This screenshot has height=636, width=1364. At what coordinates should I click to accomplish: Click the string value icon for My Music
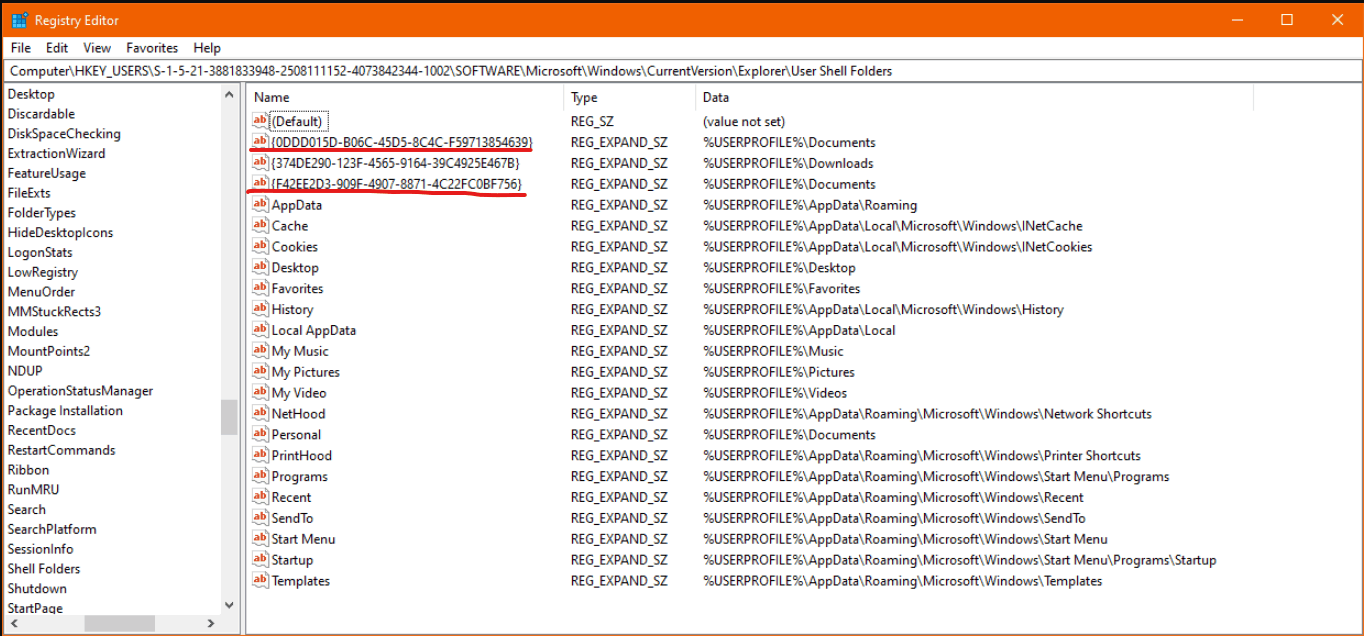260,351
